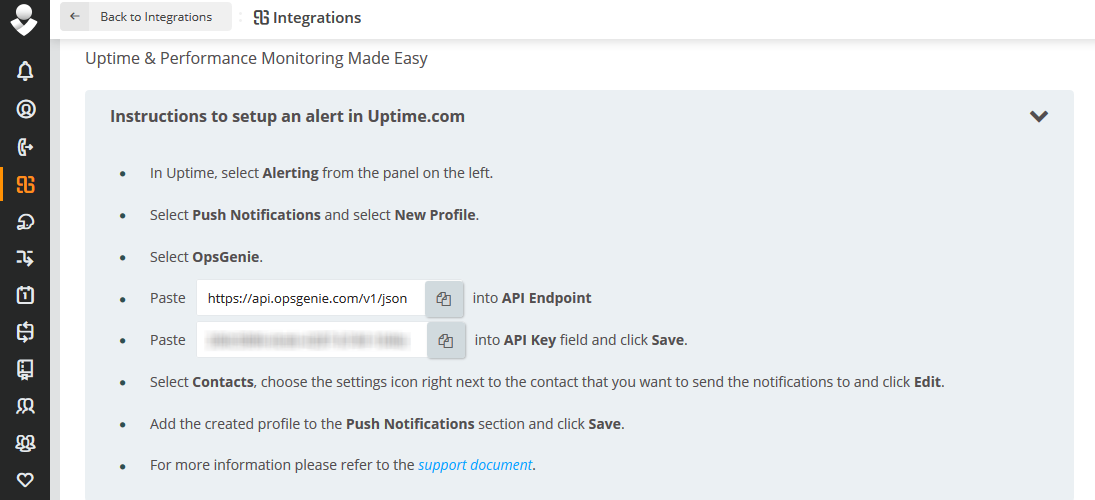Viewport: 1095px width, 500px height.
Task: Open the two-person users icon
Action: [x=25, y=406]
